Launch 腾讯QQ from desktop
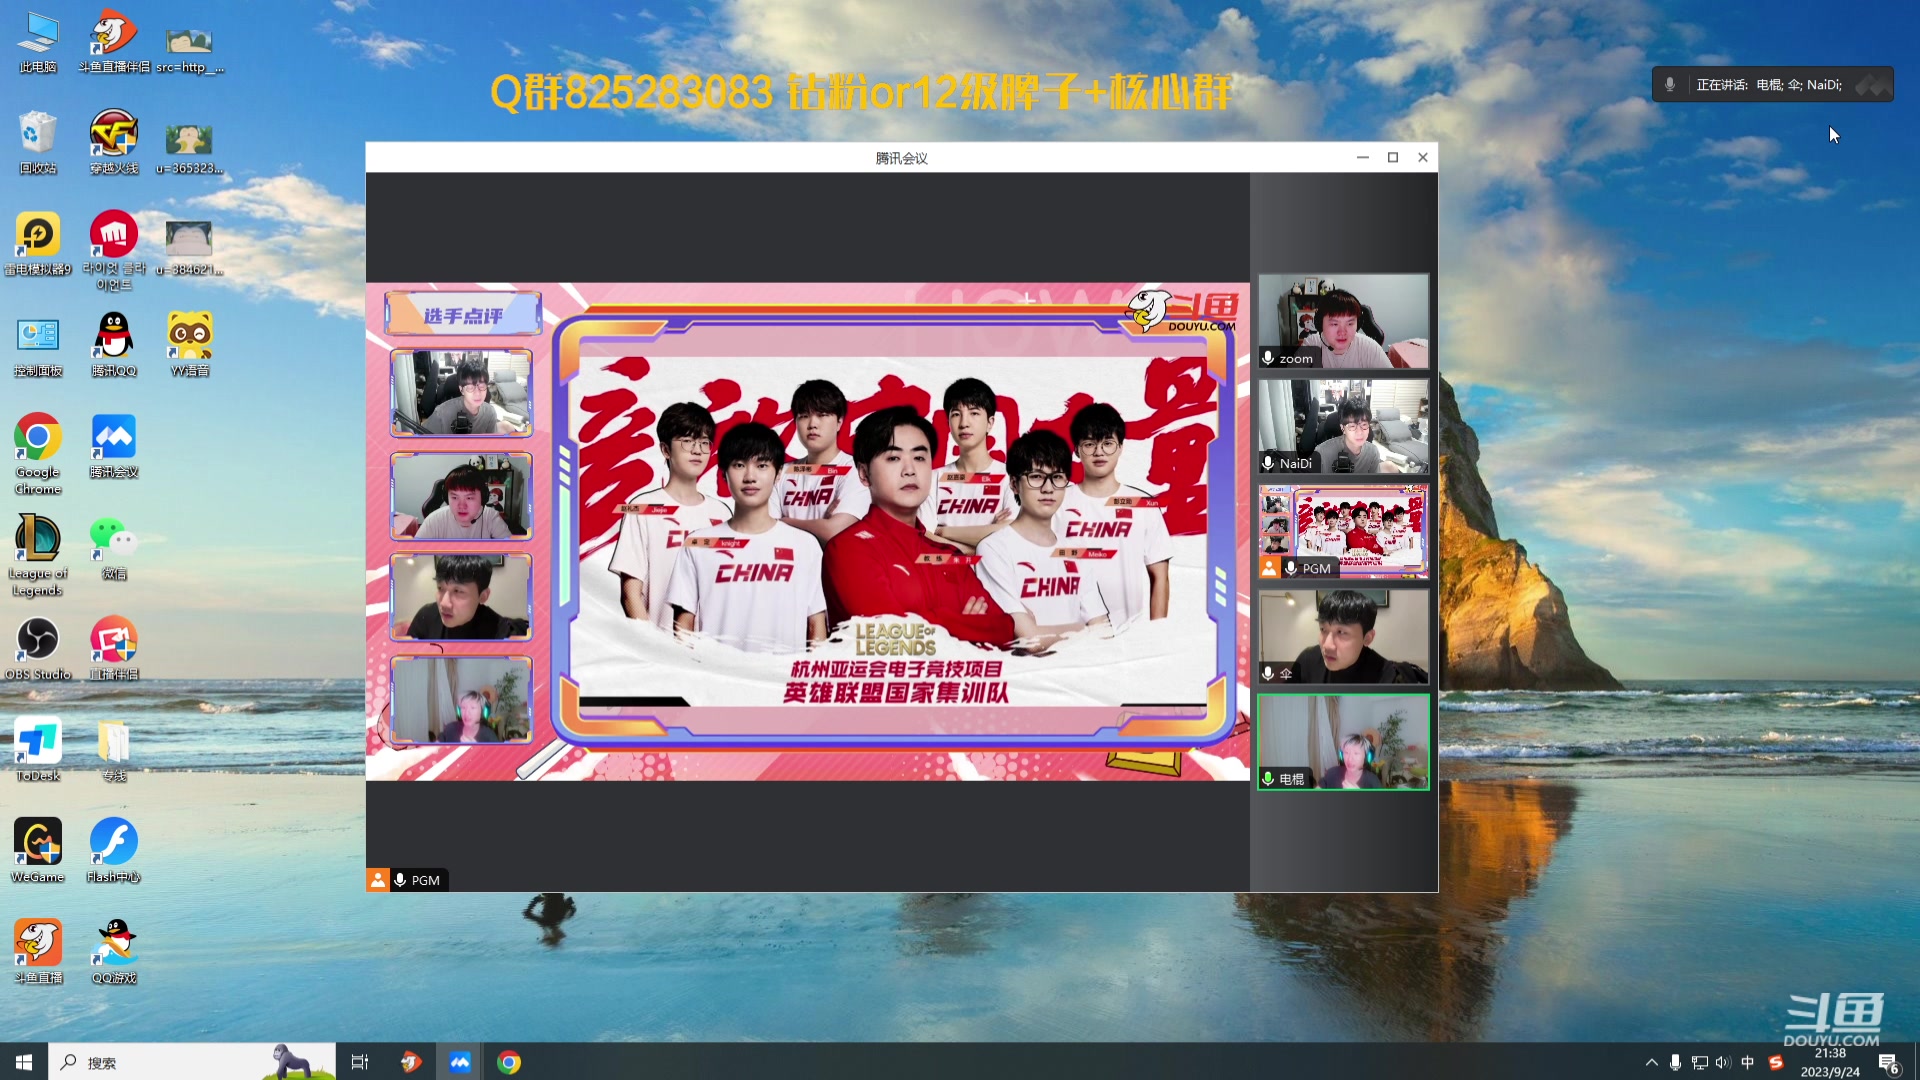 click(x=114, y=345)
